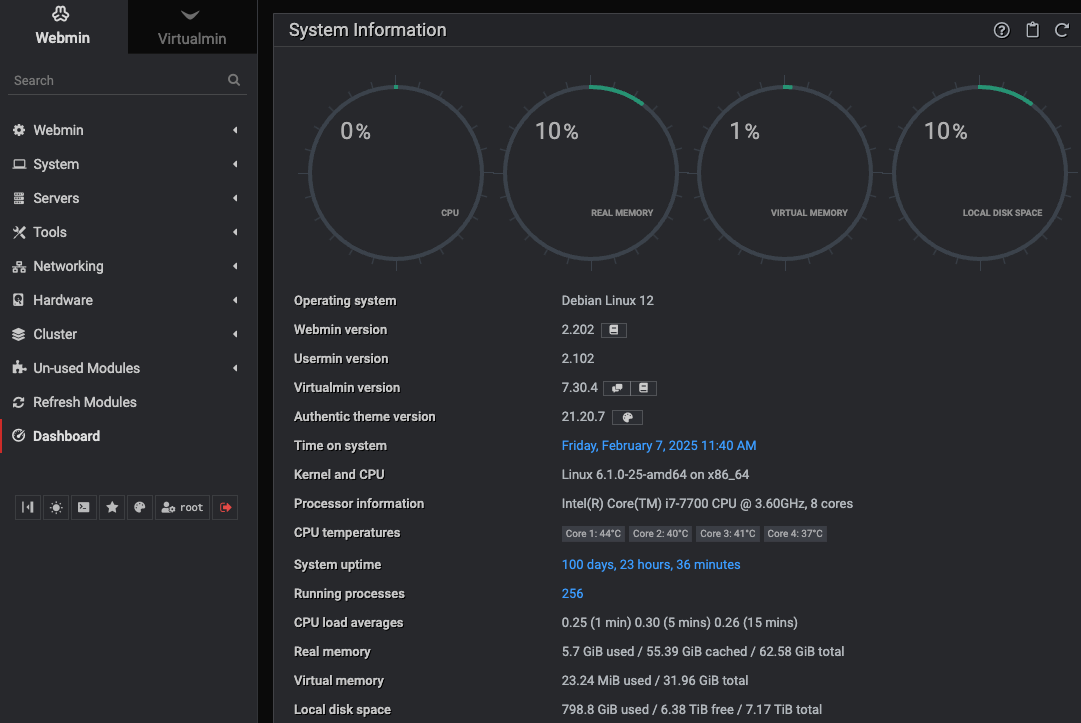Open root user account settings icon
1081x723 pixels.
click(182, 507)
